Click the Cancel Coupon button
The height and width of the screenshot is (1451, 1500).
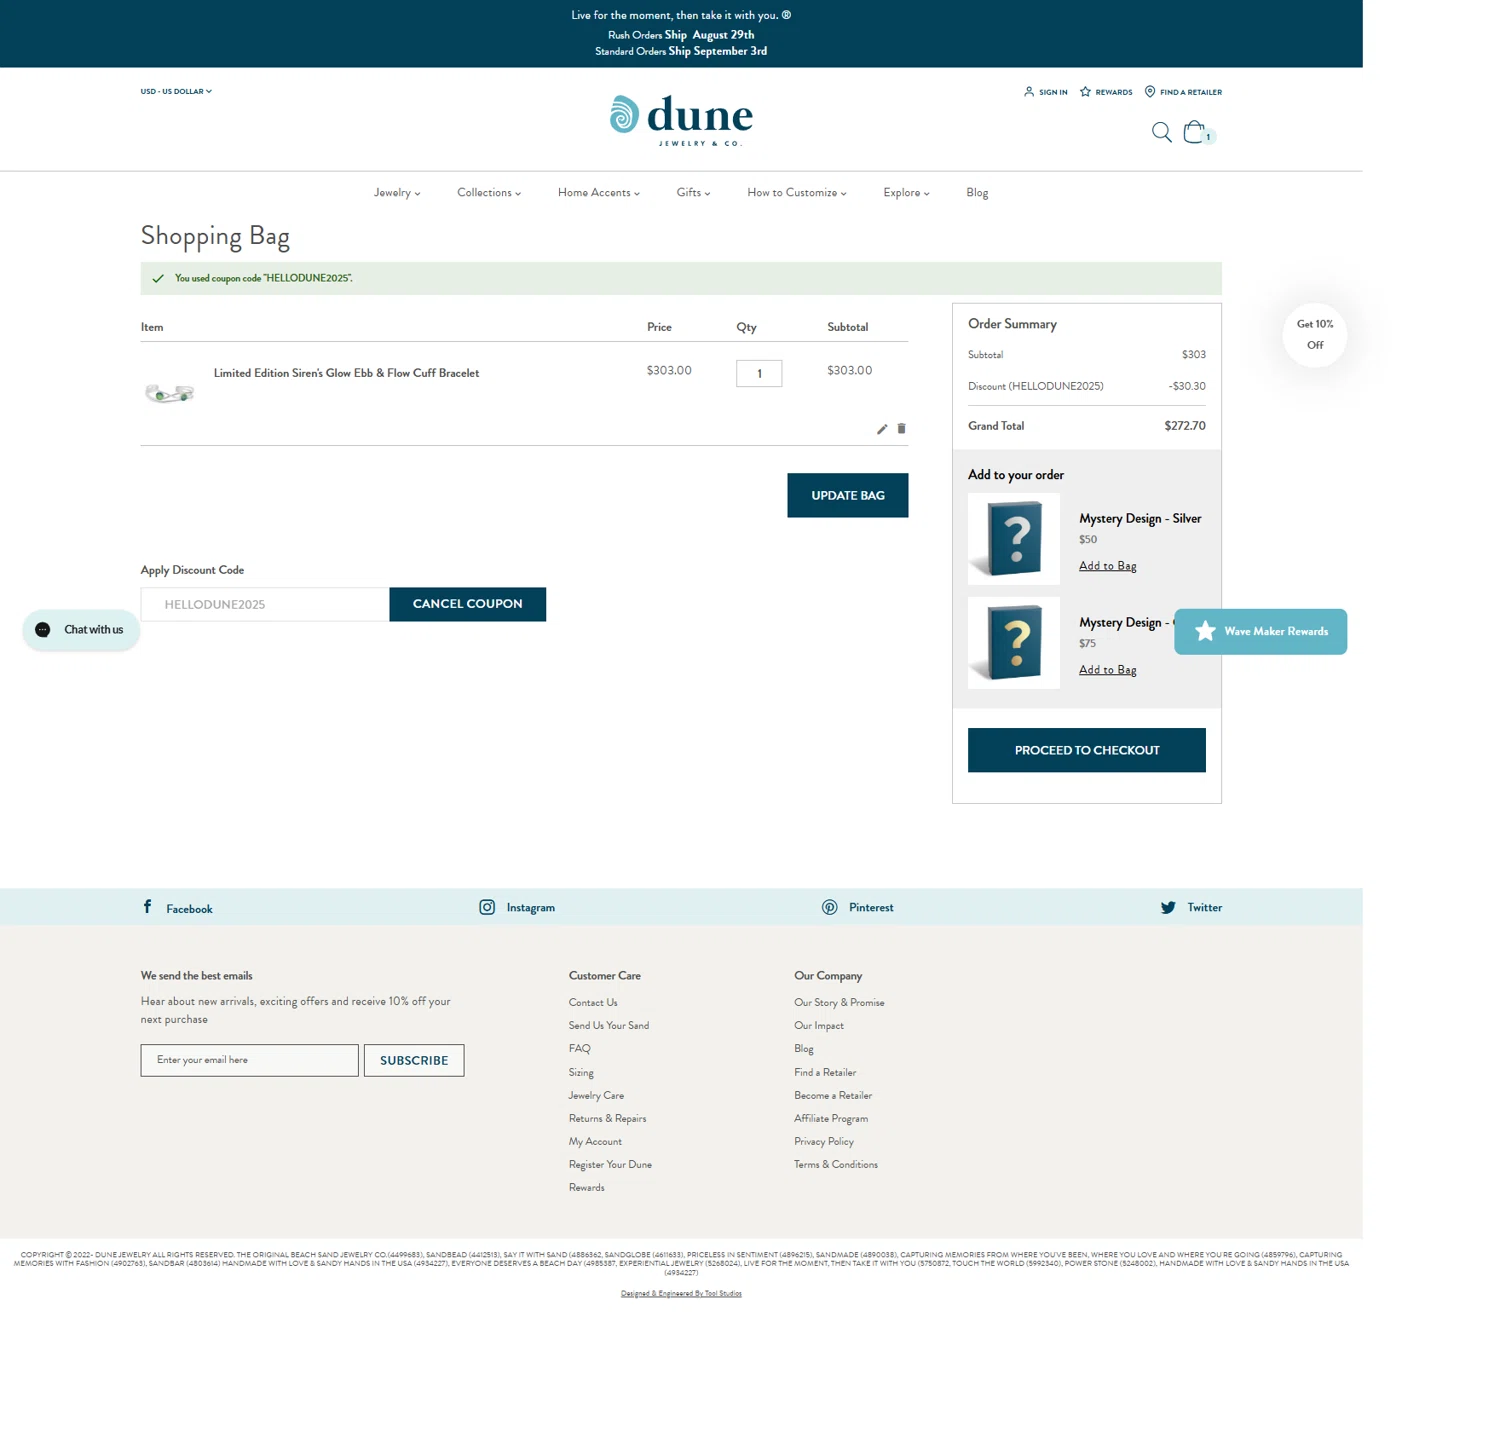click(467, 604)
